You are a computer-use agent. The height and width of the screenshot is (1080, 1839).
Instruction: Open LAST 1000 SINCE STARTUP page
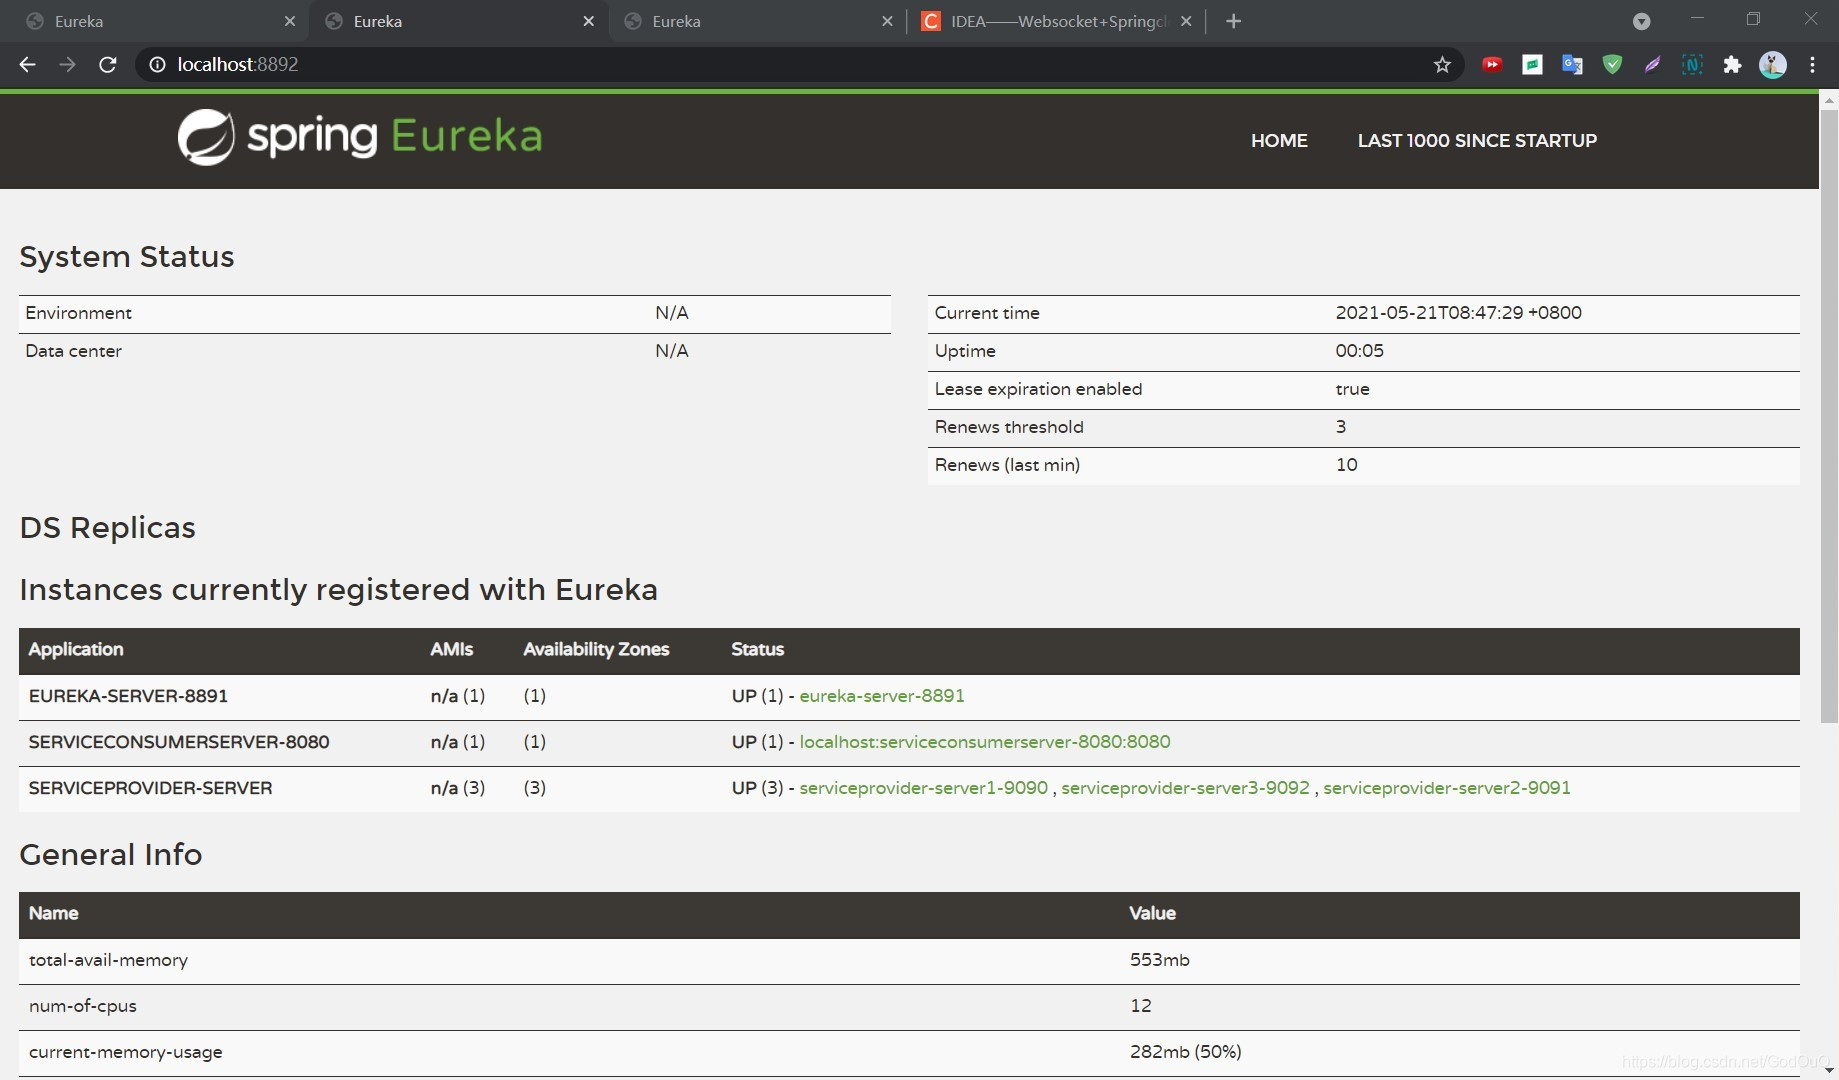click(x=1477, y=141)
